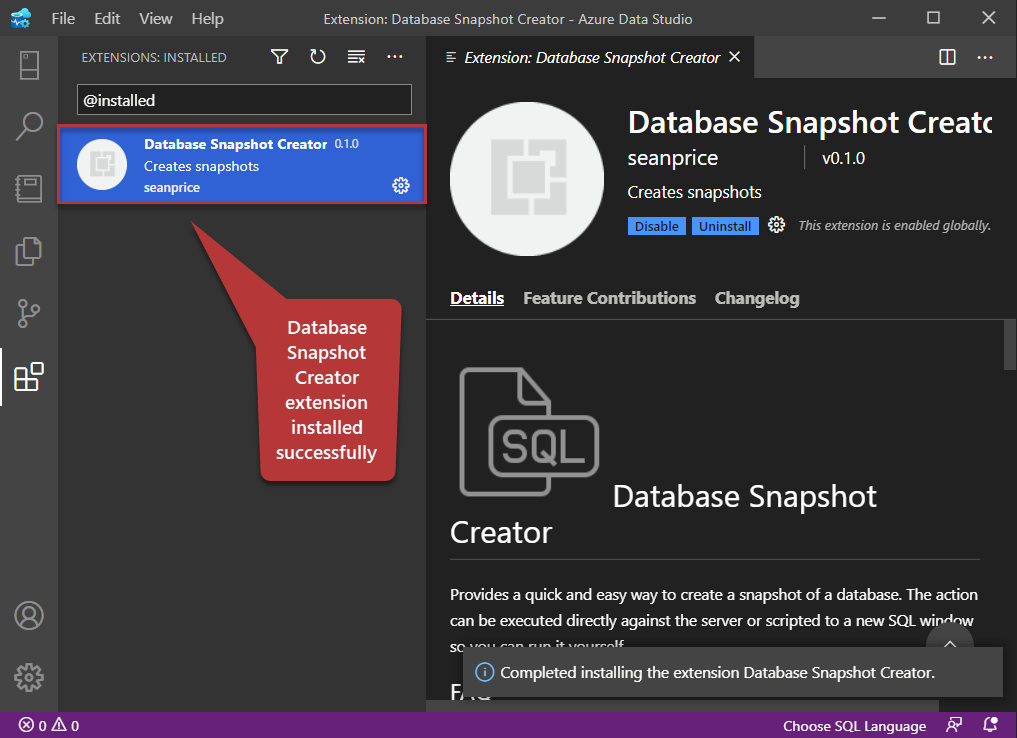This screenshot has width=1017, height=738.
Task: Click the Manage gear in activity bar
Action: coord(29,677)
